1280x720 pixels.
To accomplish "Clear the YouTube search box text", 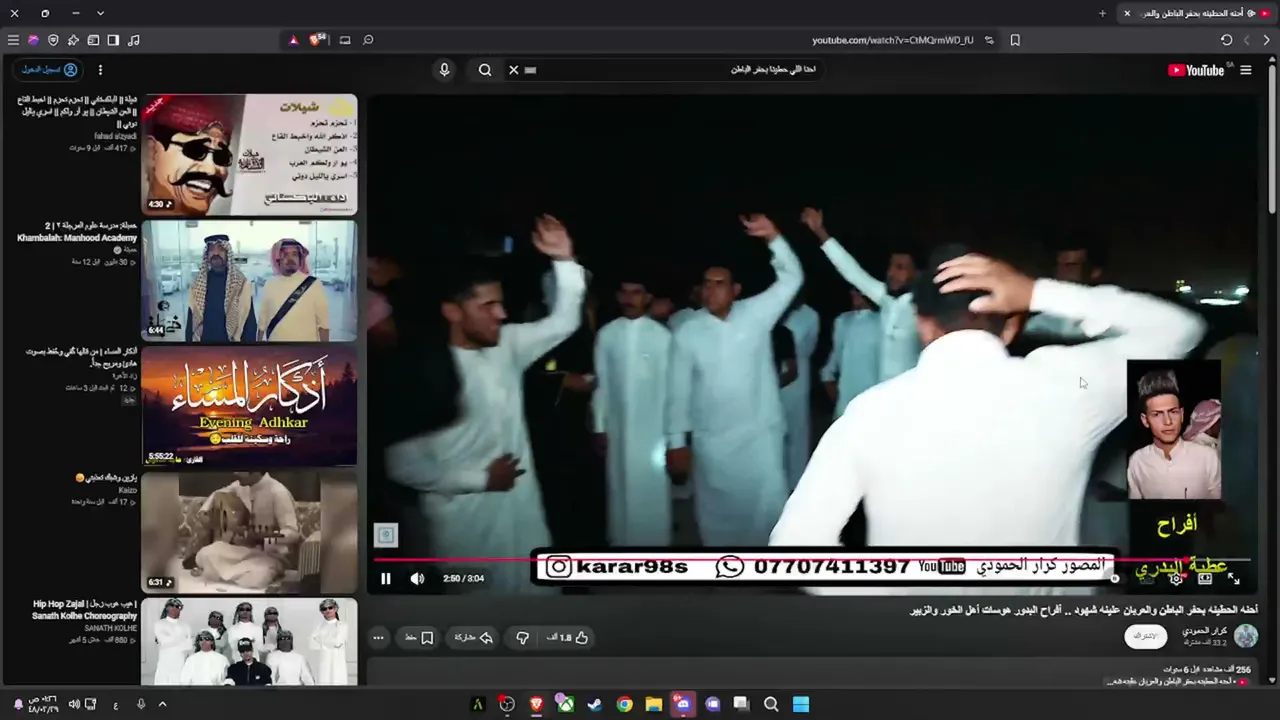I will point(514,70).
